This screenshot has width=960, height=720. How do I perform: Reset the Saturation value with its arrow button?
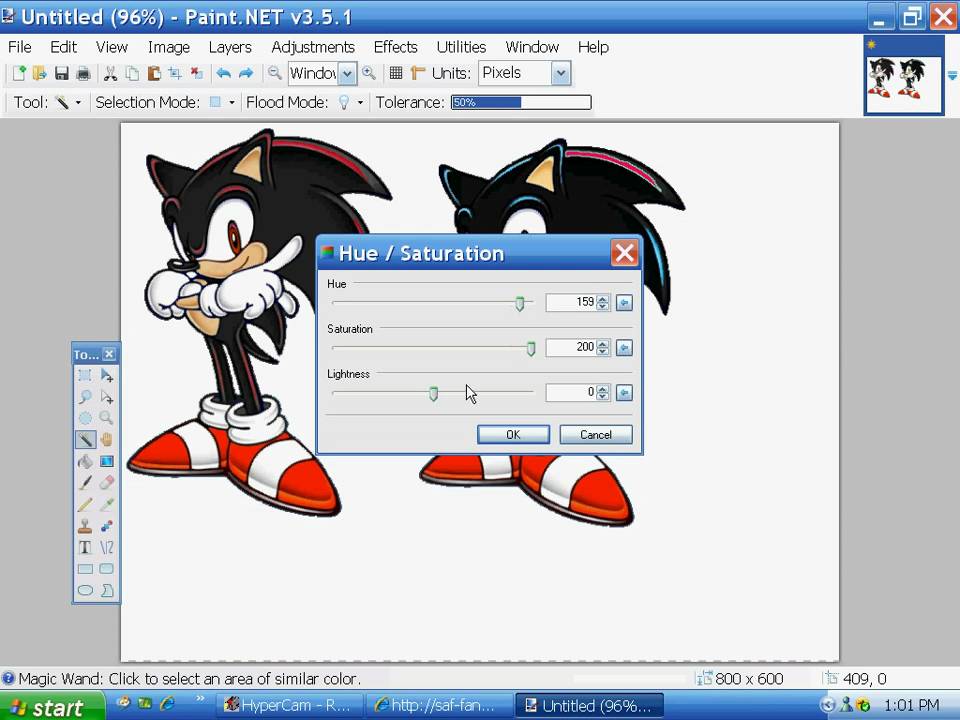pos(624,348)
